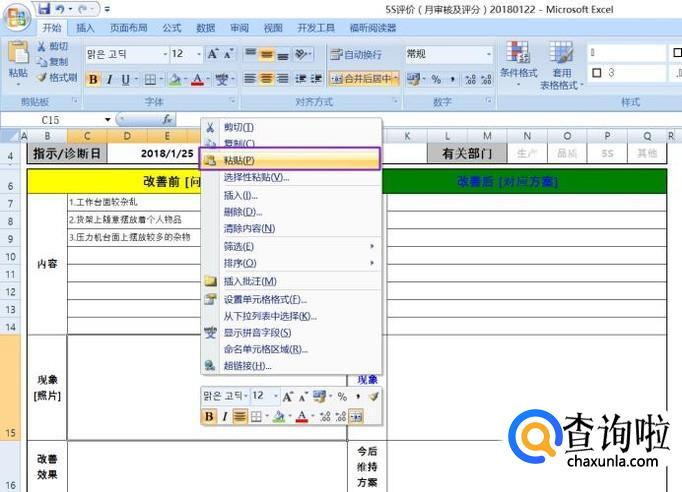
Task: Click the ribbon Increase Indent icon
Action: 316,79
